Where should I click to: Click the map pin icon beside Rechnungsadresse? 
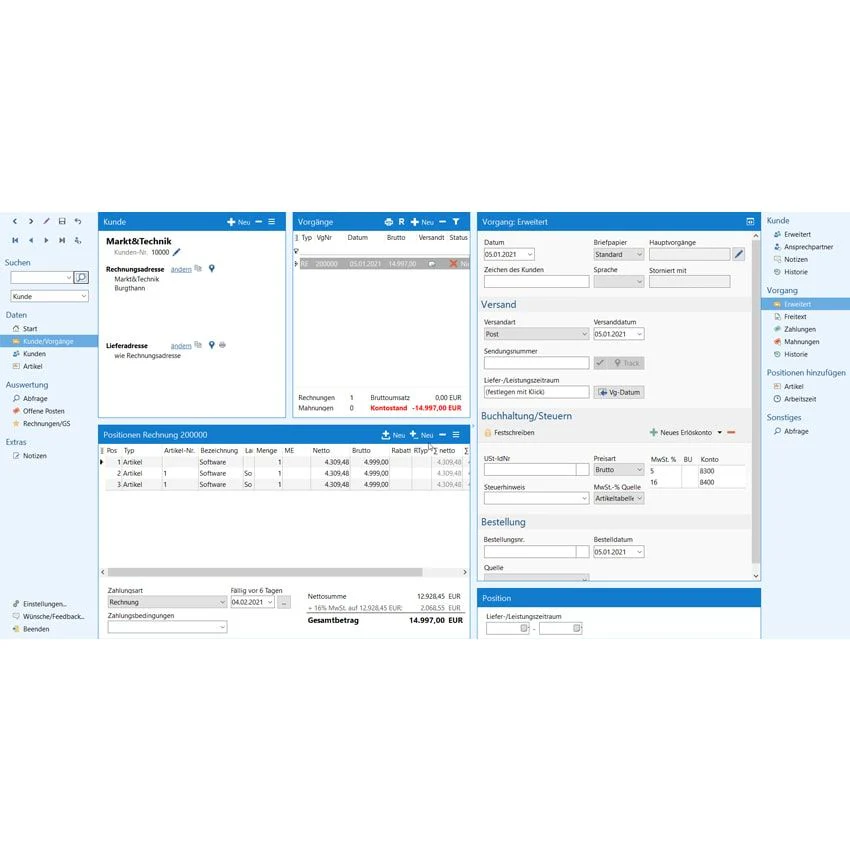pos(212,268)
